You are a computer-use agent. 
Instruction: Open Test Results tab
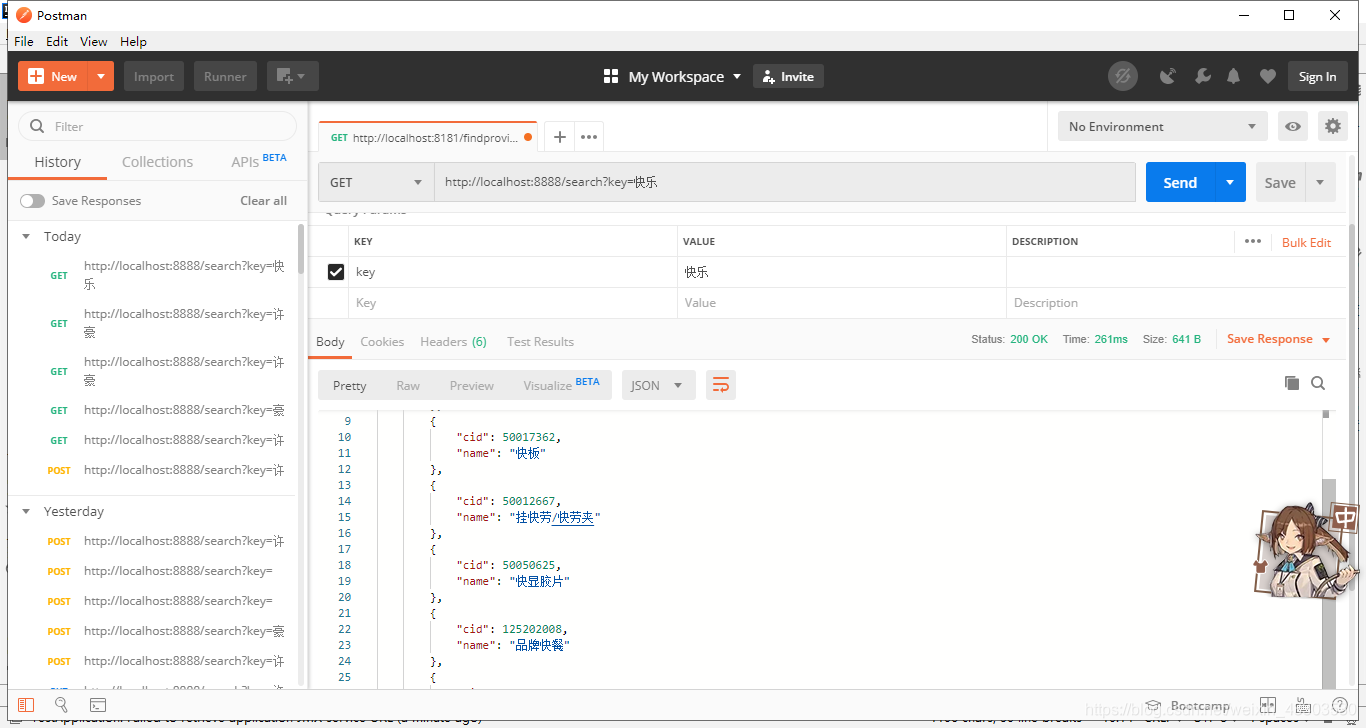[x=540, y=342]
